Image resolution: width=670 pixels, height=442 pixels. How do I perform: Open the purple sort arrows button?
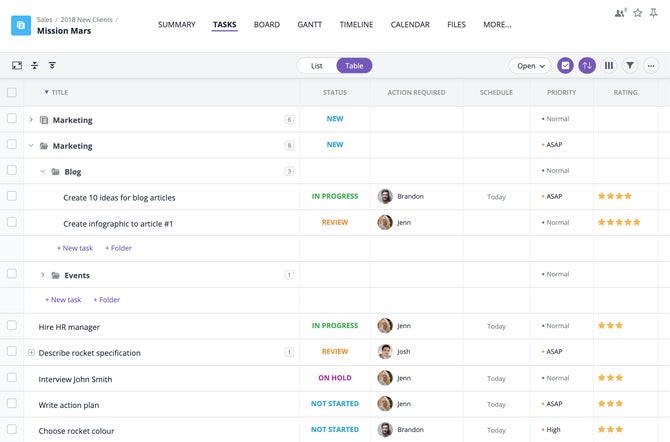point(587,65)
